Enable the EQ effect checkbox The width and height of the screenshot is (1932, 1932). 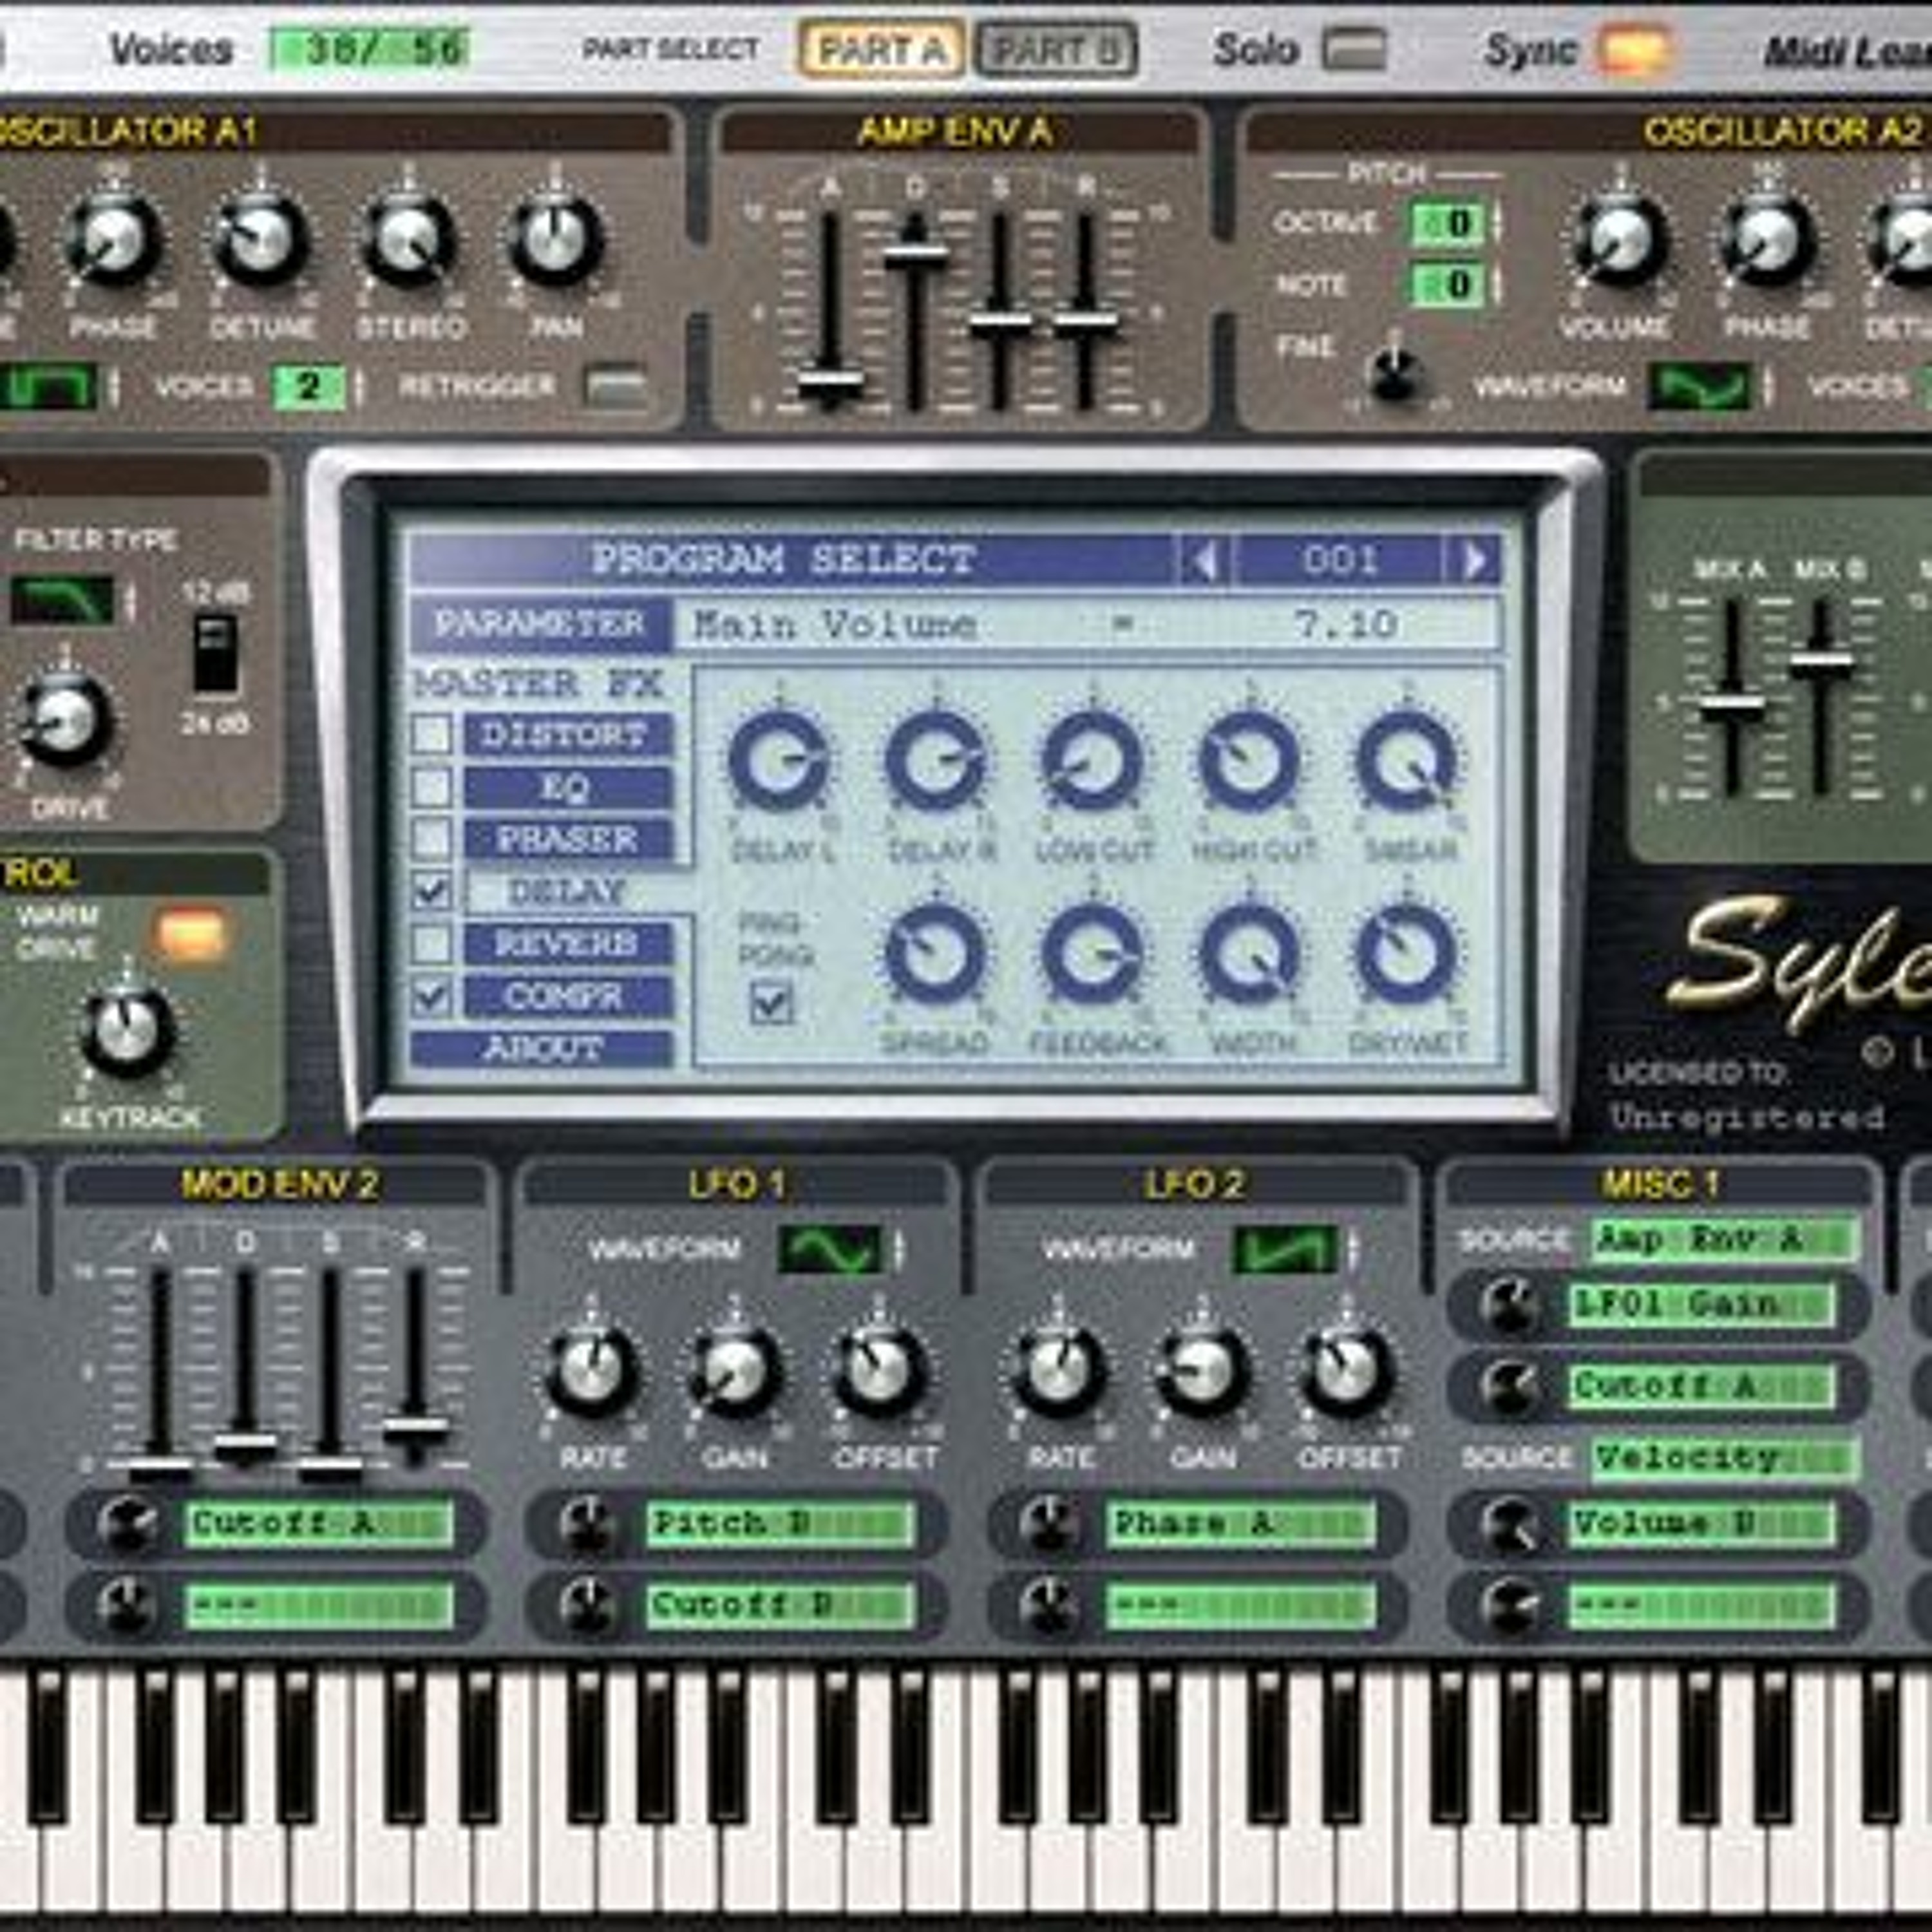click(432, 787)
